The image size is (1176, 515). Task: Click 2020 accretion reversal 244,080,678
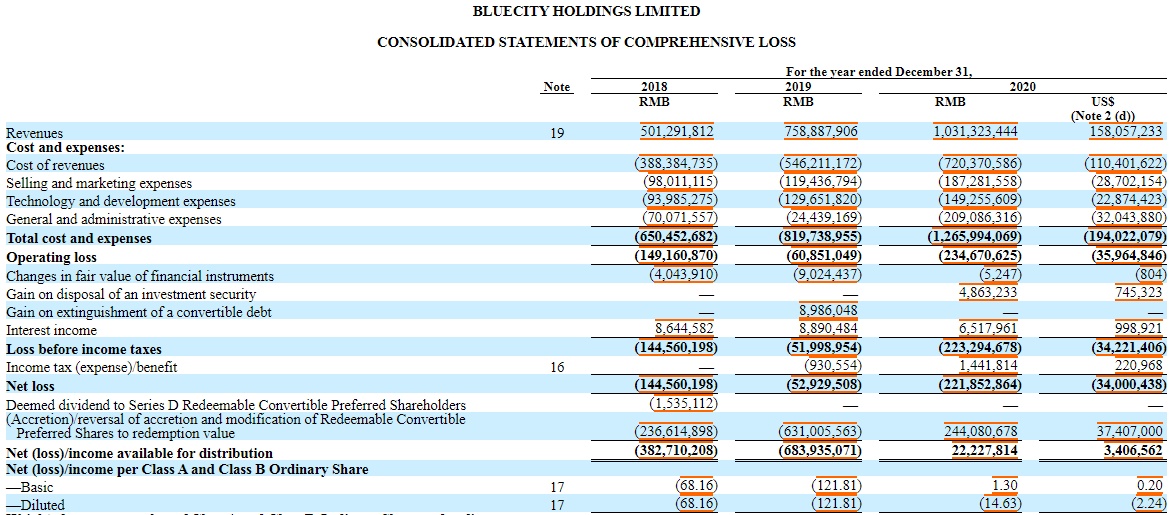tap(980, 433)
